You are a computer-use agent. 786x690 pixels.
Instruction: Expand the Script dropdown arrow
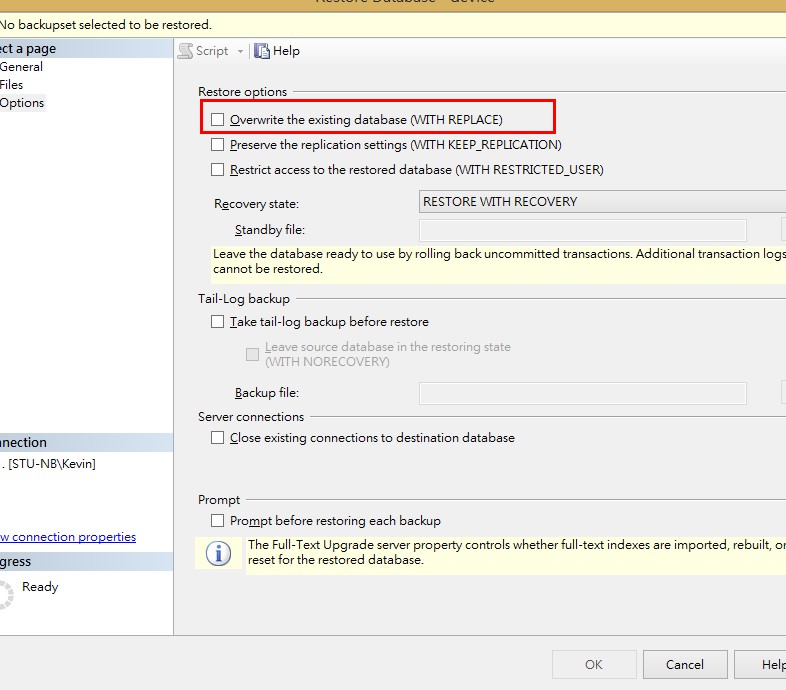tap(240, 51)
